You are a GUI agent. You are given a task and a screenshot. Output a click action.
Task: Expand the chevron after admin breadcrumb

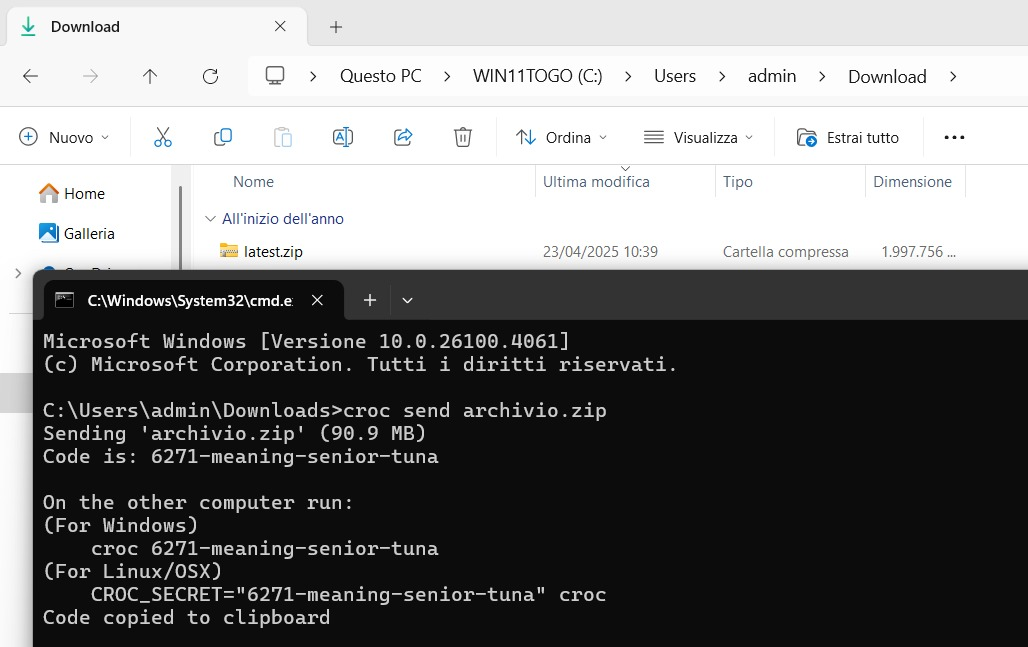click(822, 77)
